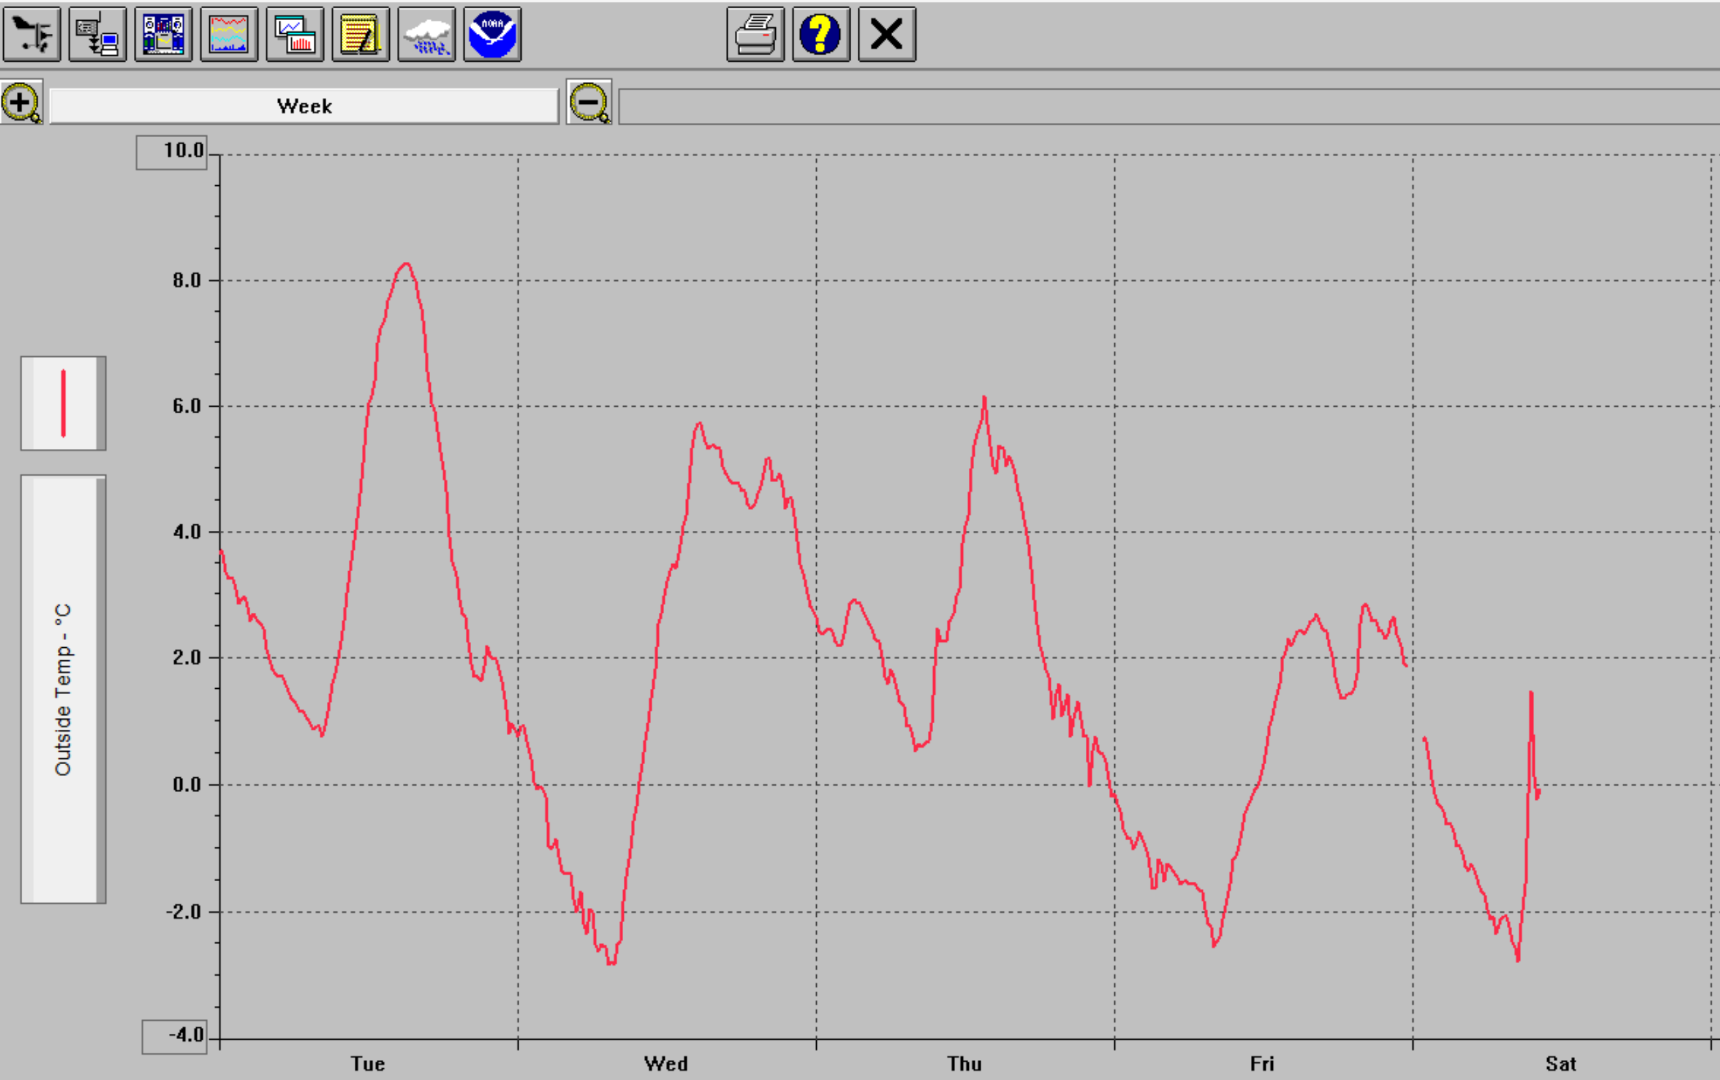Open the yellow notepad database icon
The image size is (1720, 1080).
(360, 35)
